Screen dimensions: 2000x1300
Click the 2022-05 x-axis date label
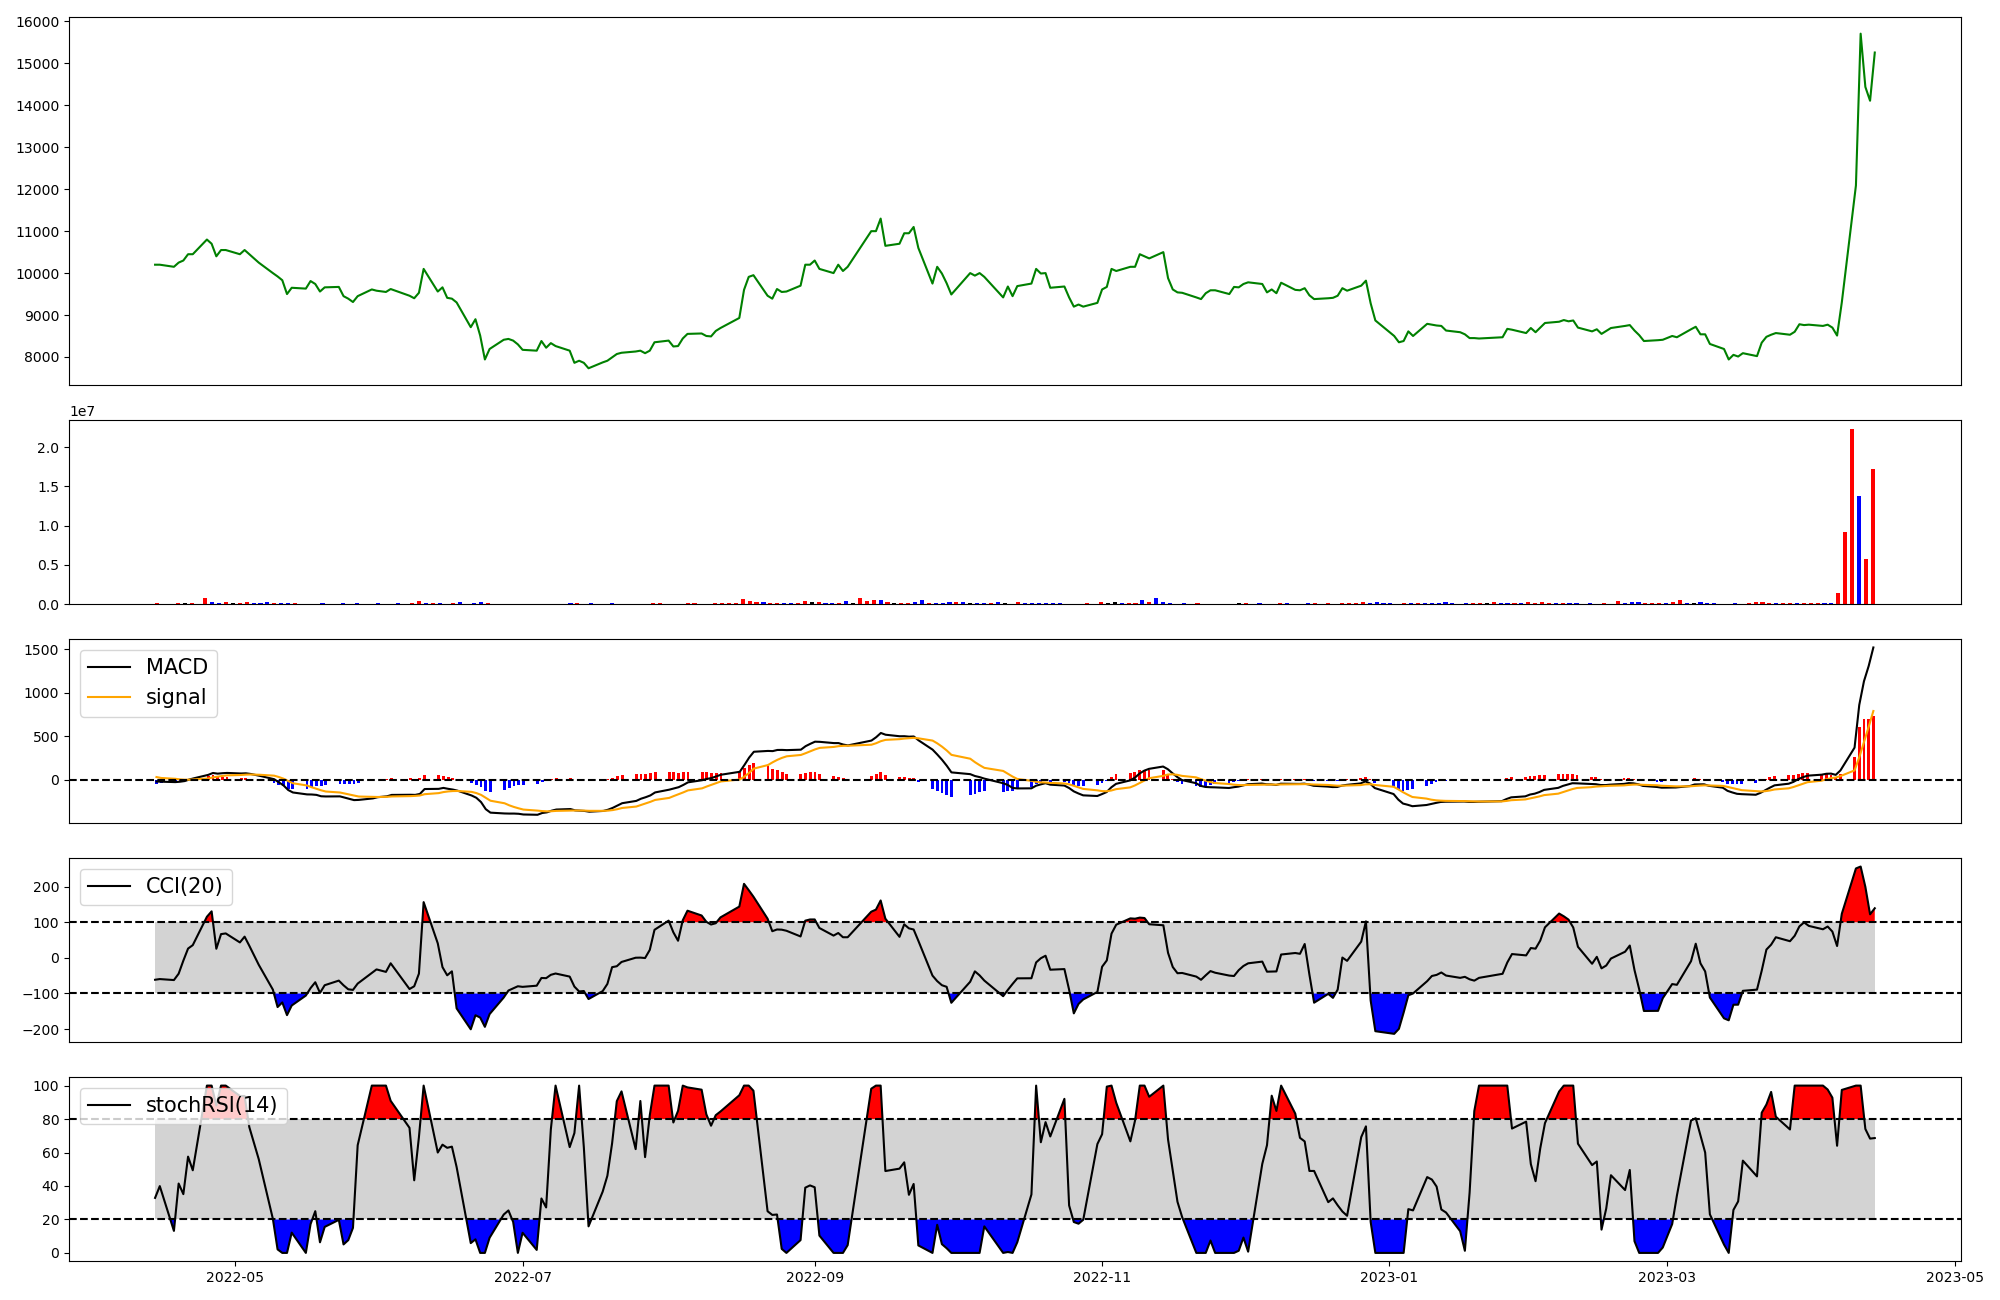pyautogui.click(x=235, y=1276)
